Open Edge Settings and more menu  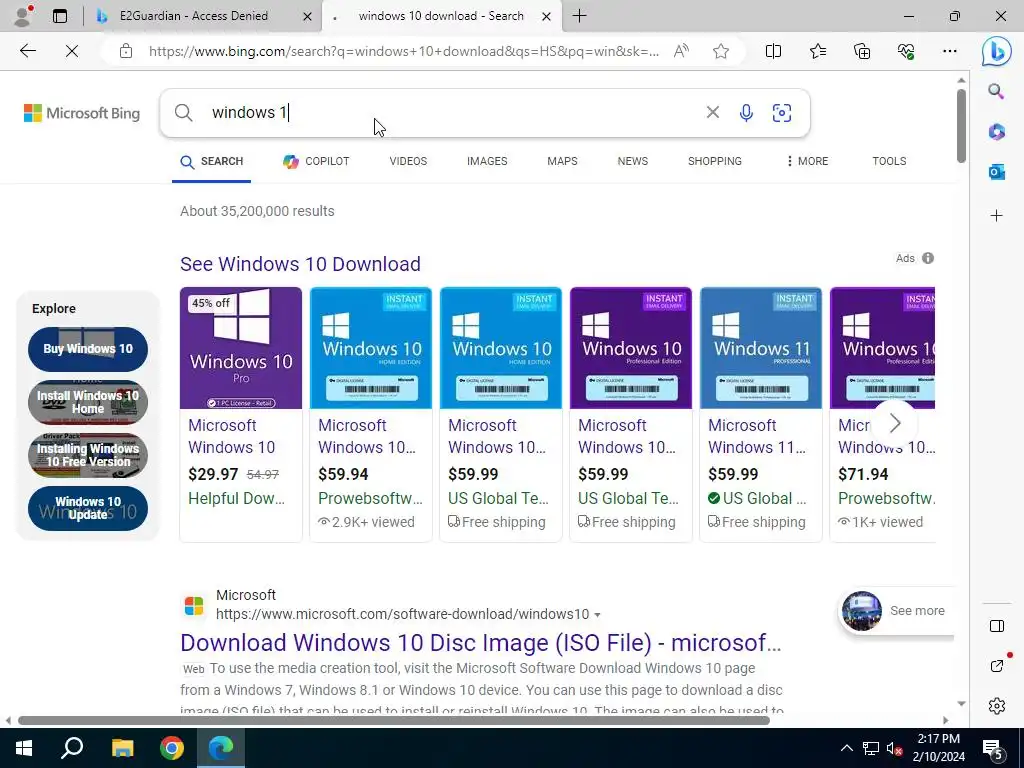[950, 51]
